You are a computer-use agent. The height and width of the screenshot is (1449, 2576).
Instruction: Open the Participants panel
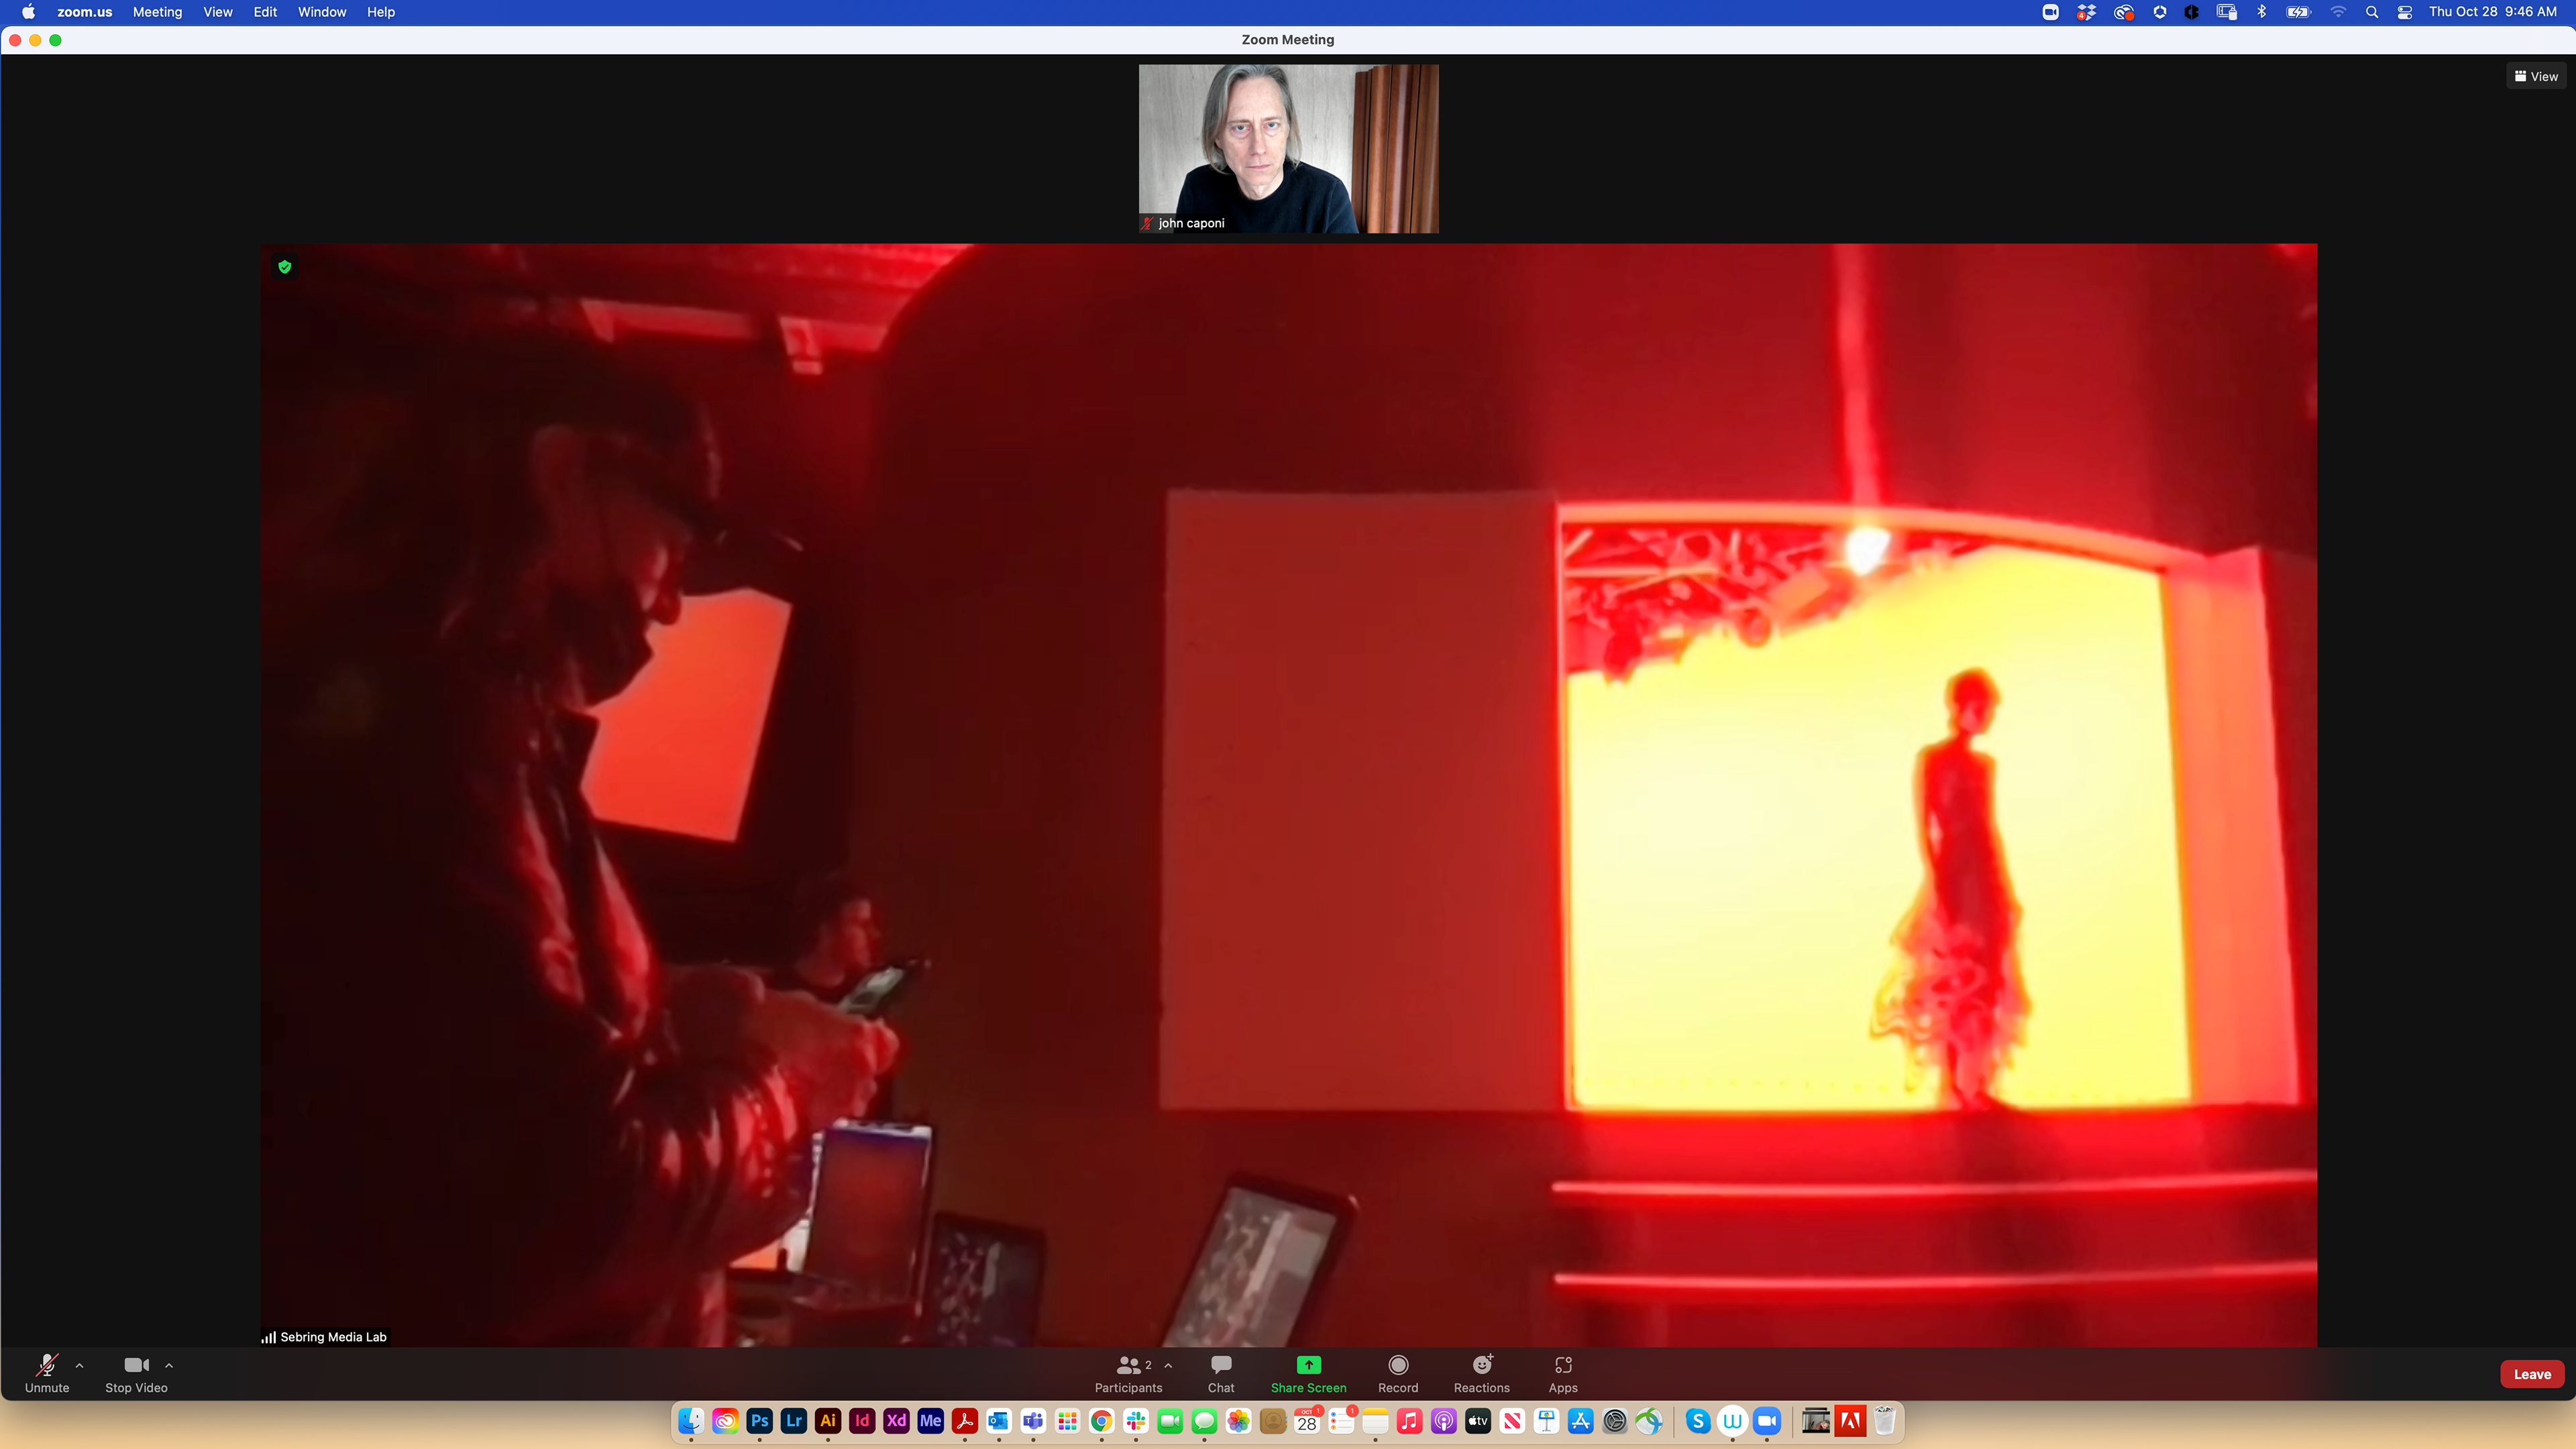[1129, 1373]
